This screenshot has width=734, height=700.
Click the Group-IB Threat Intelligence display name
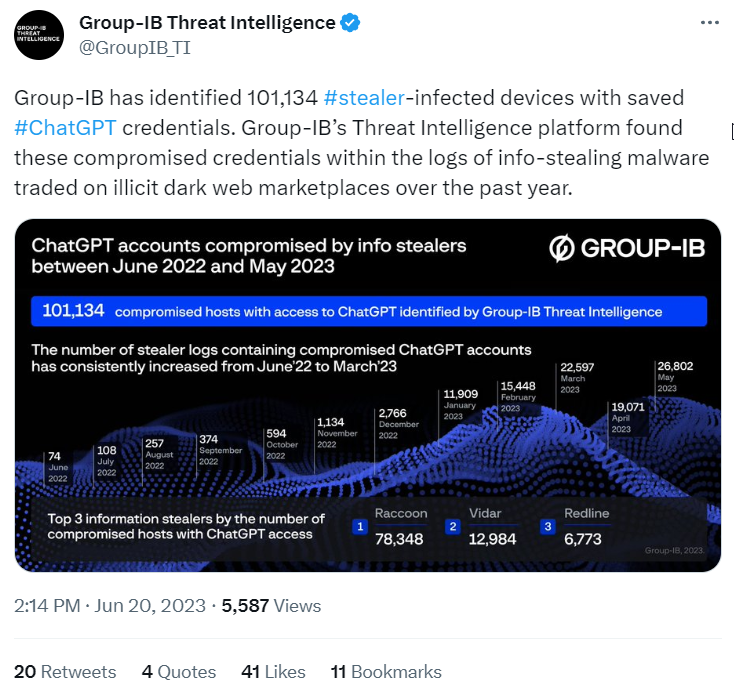coord(207,22)
